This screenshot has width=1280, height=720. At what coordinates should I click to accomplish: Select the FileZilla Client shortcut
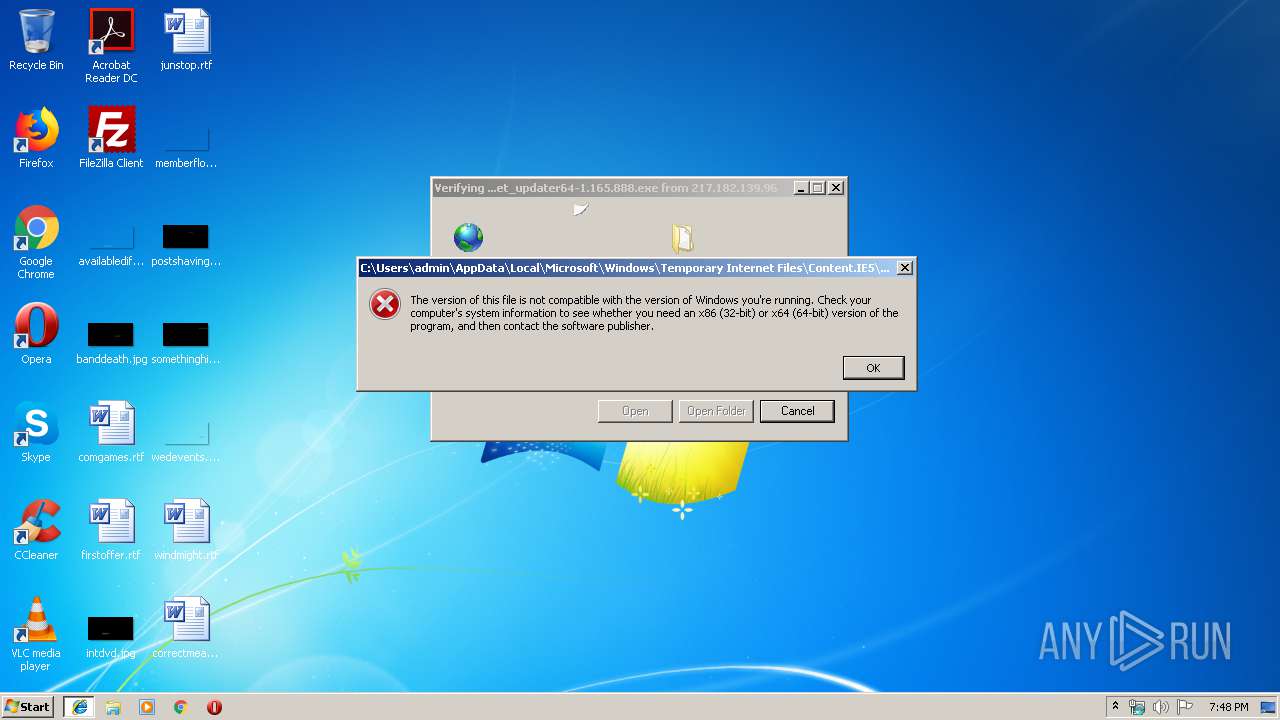pyautogui.click(x=111, y=138)
